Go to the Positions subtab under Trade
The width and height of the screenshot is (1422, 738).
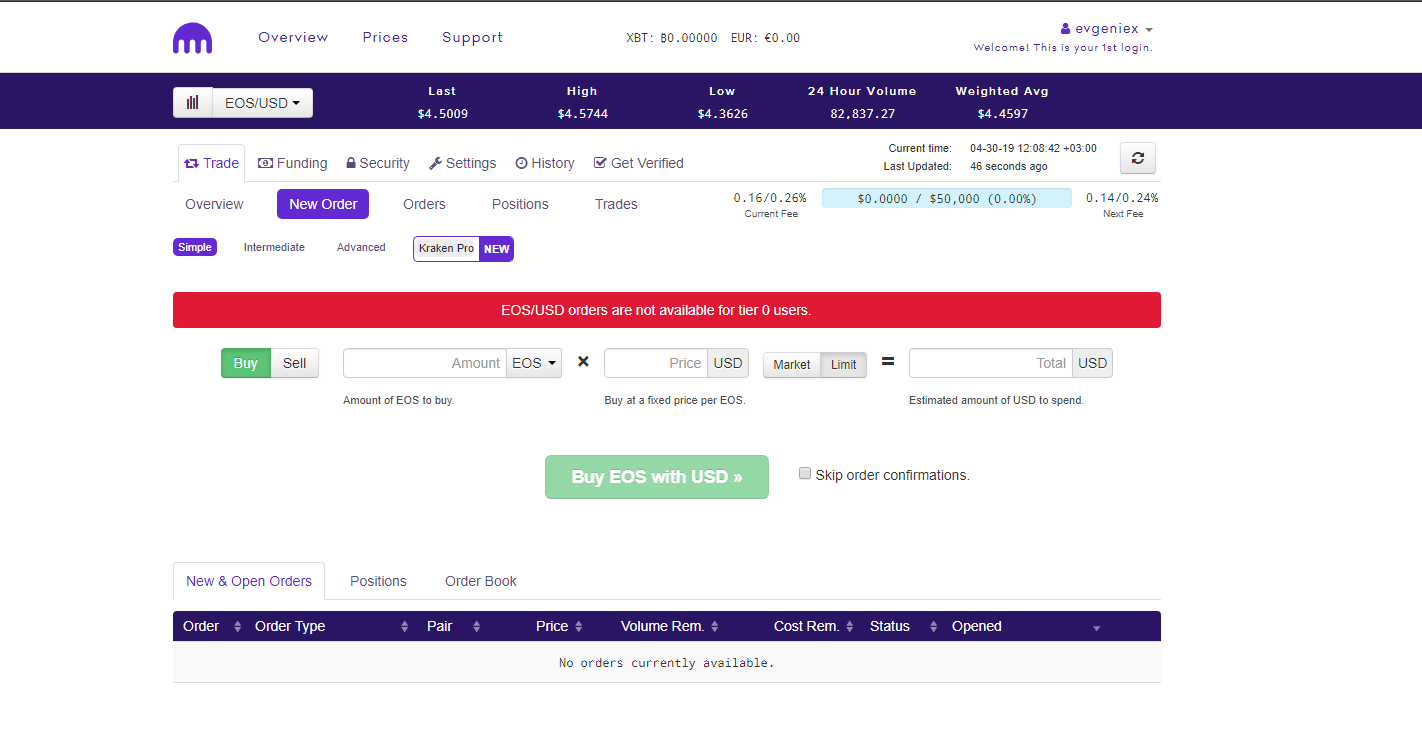520,204
